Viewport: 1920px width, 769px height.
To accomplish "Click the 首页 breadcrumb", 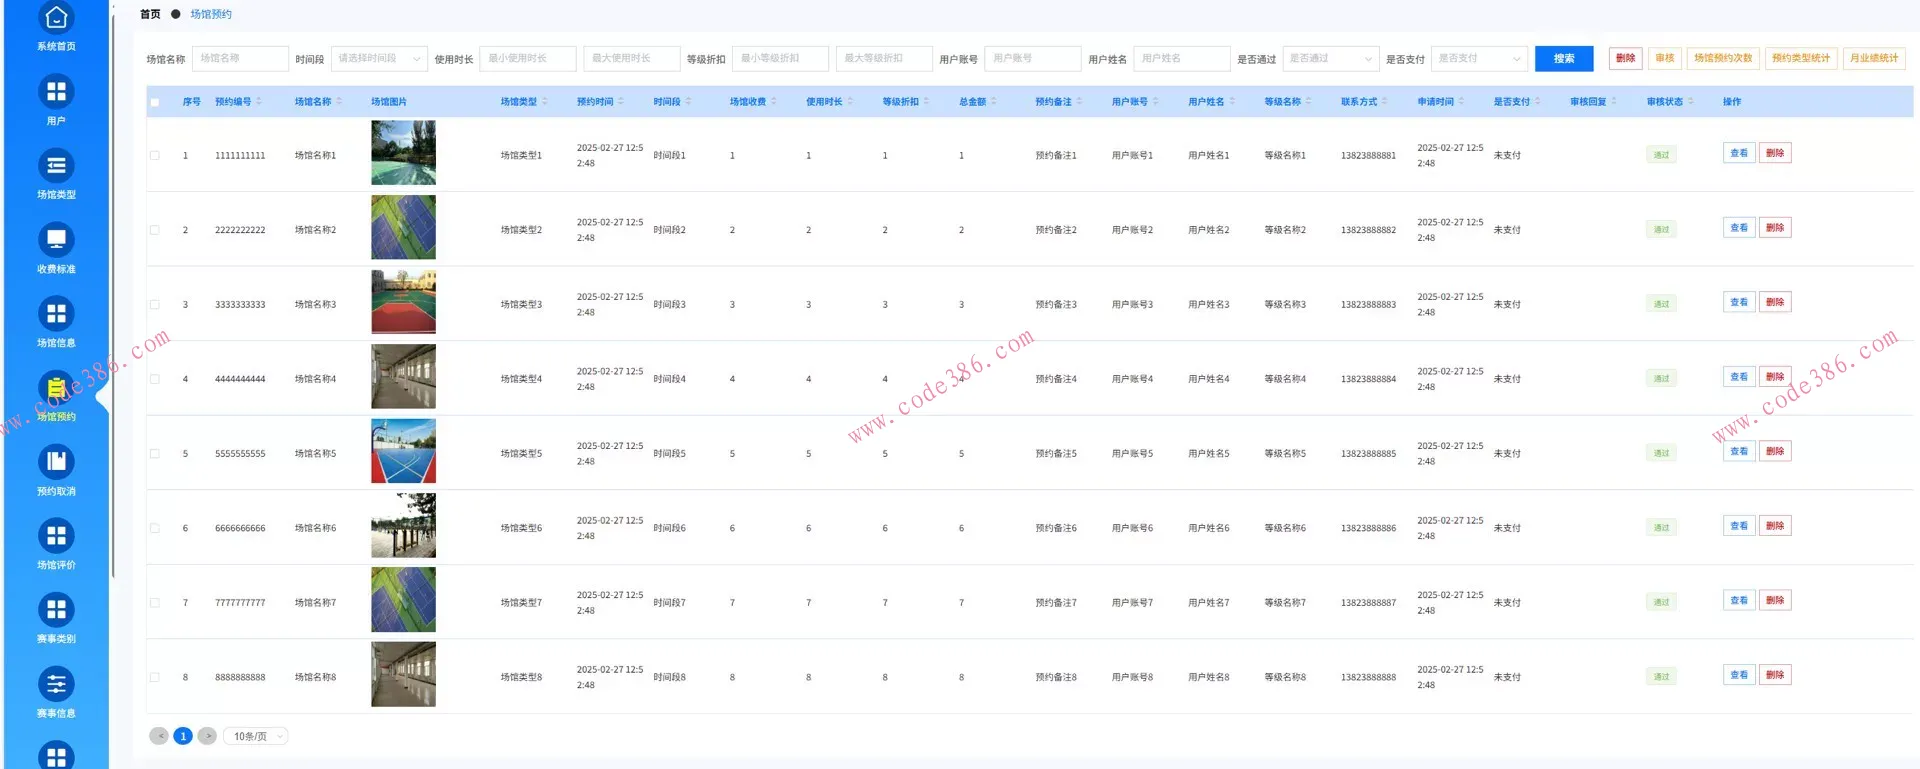I will (x=150, y=14).
